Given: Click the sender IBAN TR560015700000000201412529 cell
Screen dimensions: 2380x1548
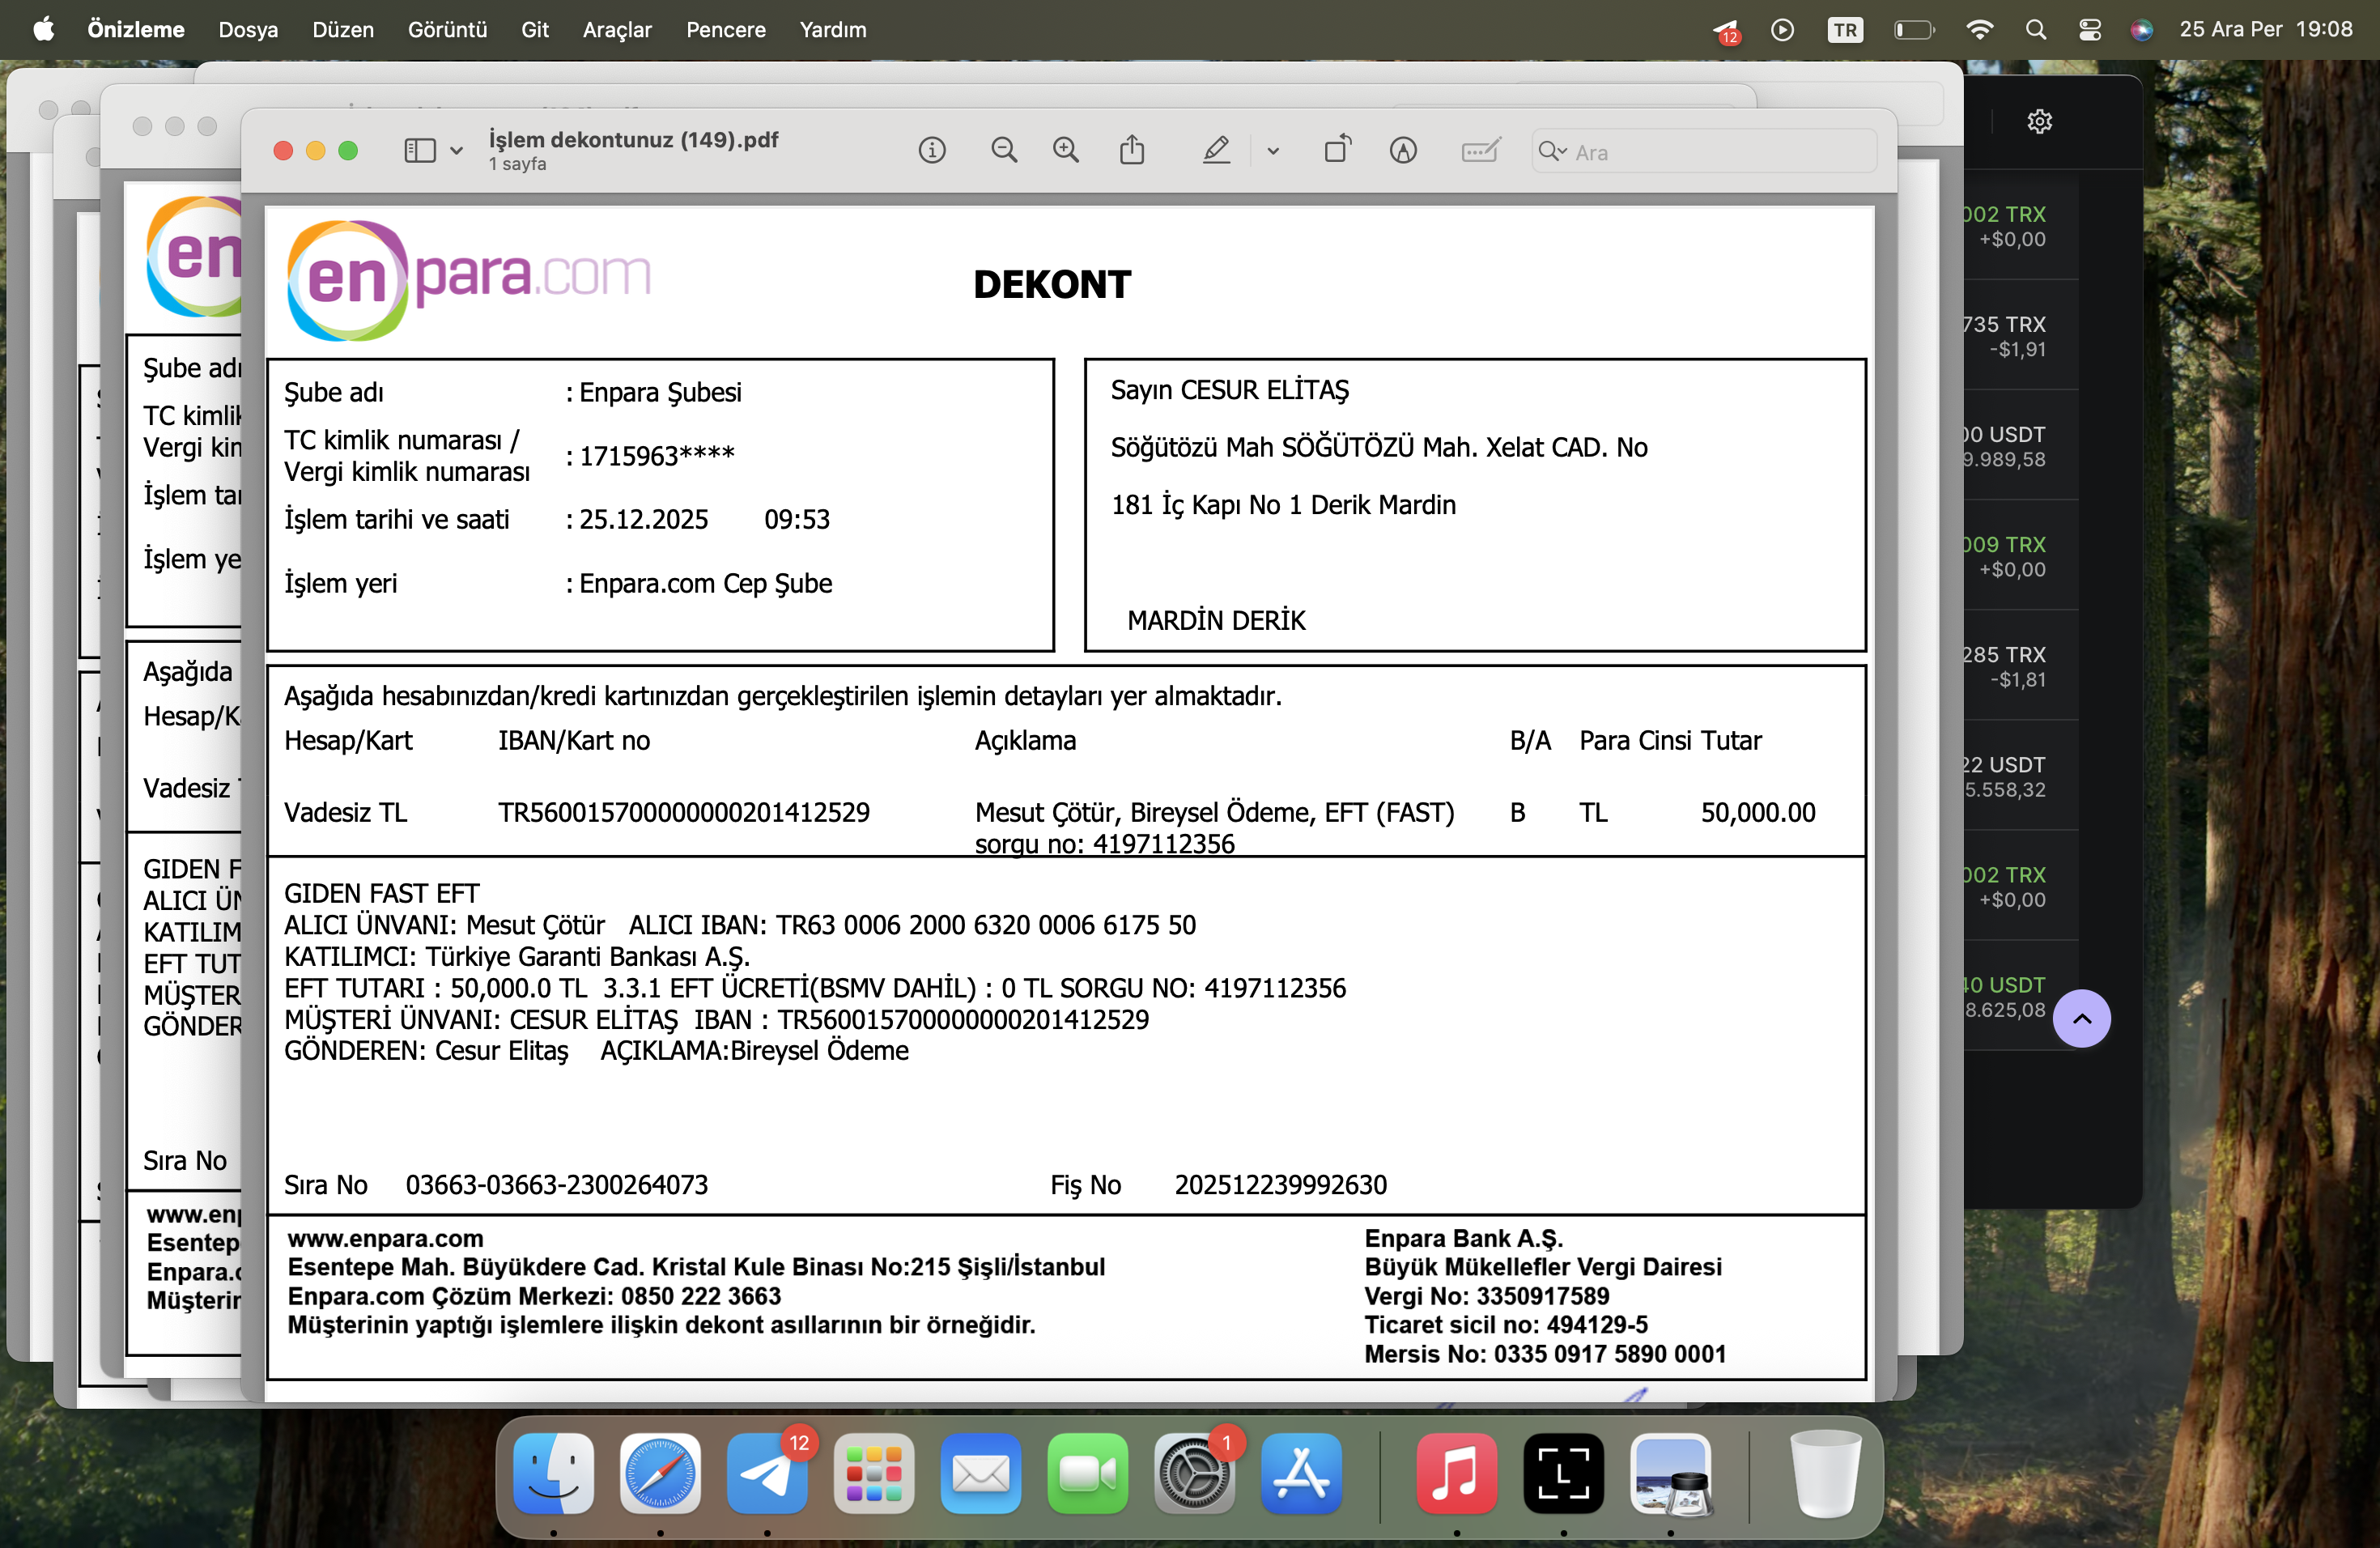Looking at the screenshot, I should (684, 812).
